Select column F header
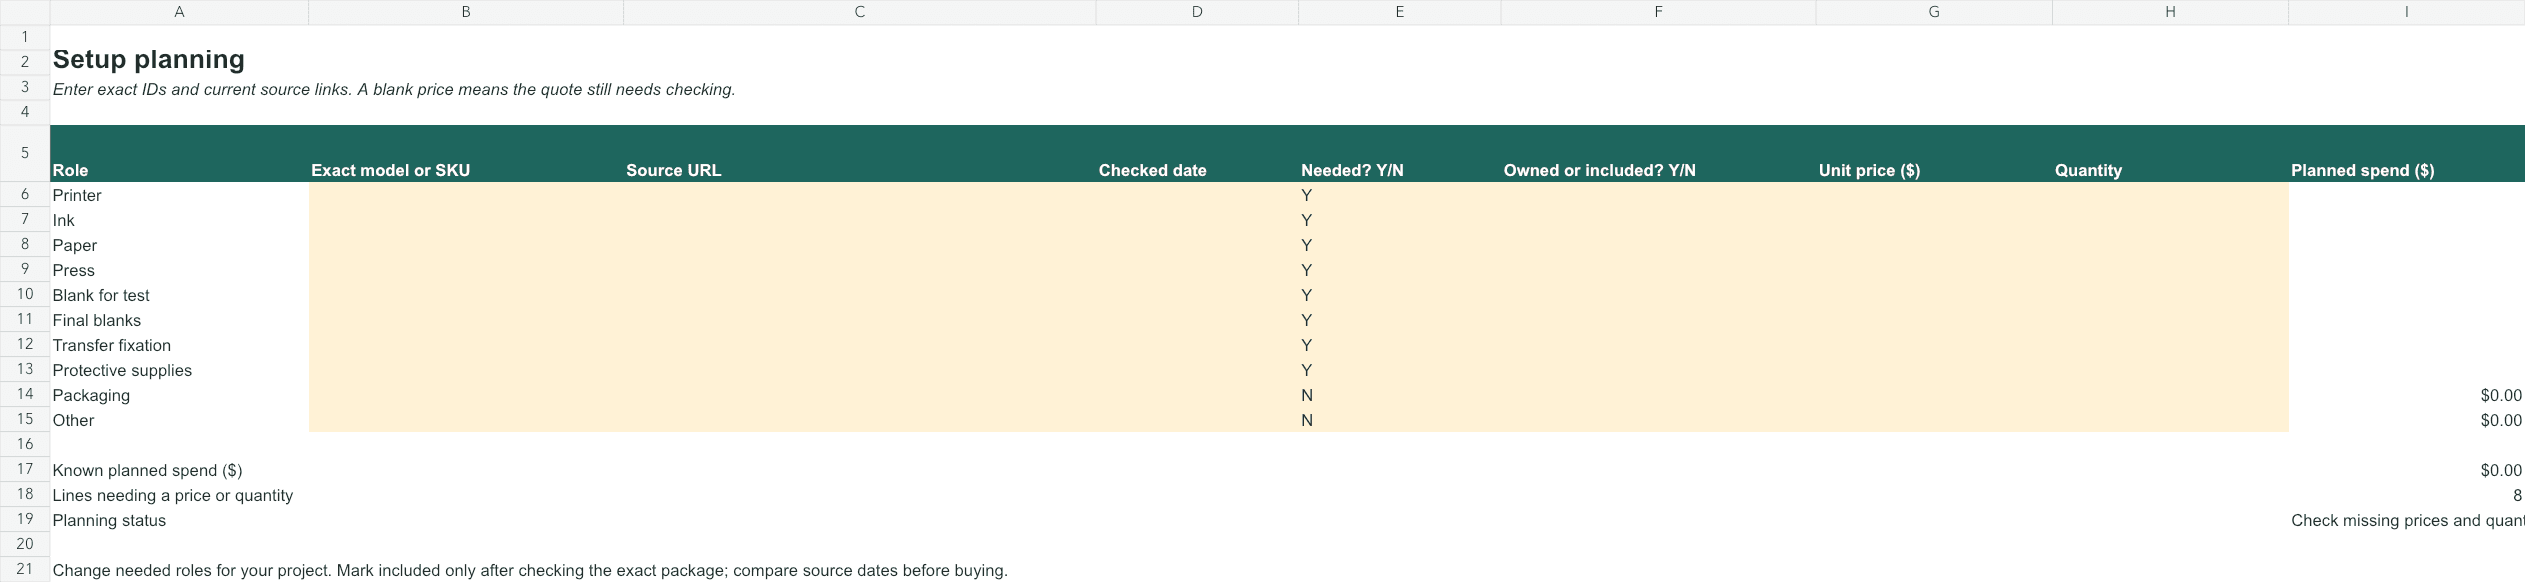Image resolution: width=2525 pixels, height=582 pixels. 1658,12
